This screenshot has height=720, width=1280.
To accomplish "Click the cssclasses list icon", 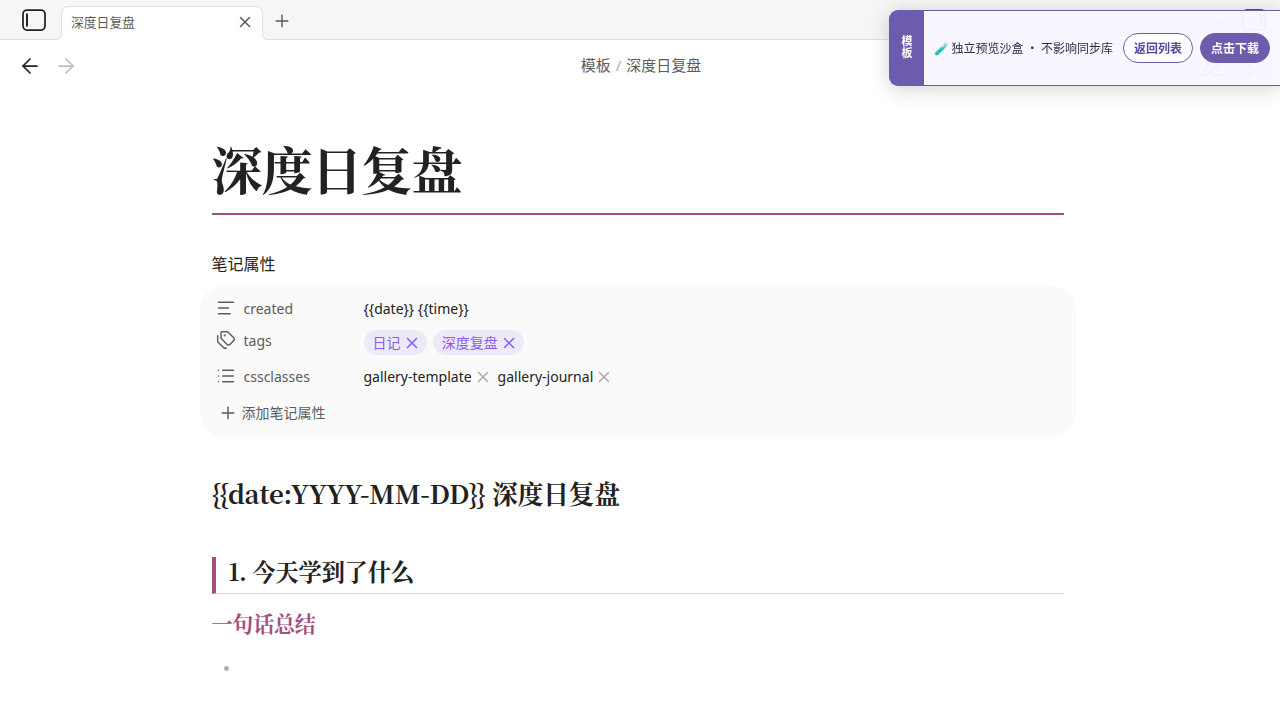I will [x=226, y=376].
